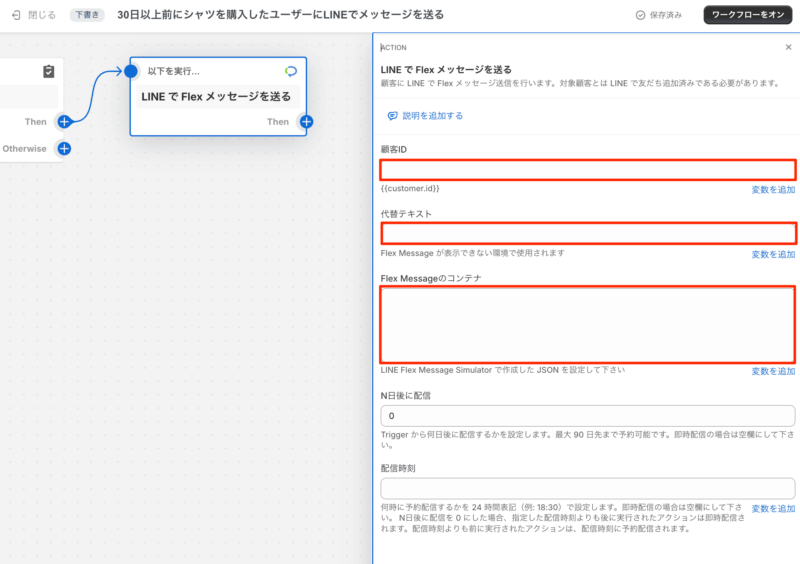Click the workflow title text

281,15
